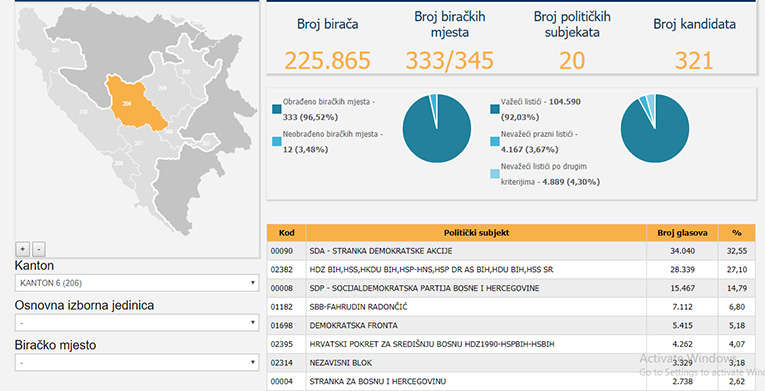
Task: Click the Broj političkih subjekata value 20
Action: pos(572,61)
